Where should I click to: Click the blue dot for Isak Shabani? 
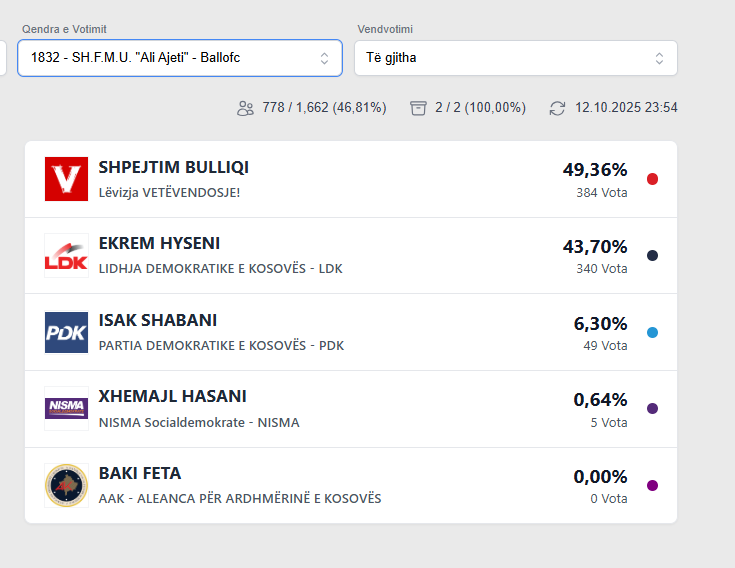point(652,332)
